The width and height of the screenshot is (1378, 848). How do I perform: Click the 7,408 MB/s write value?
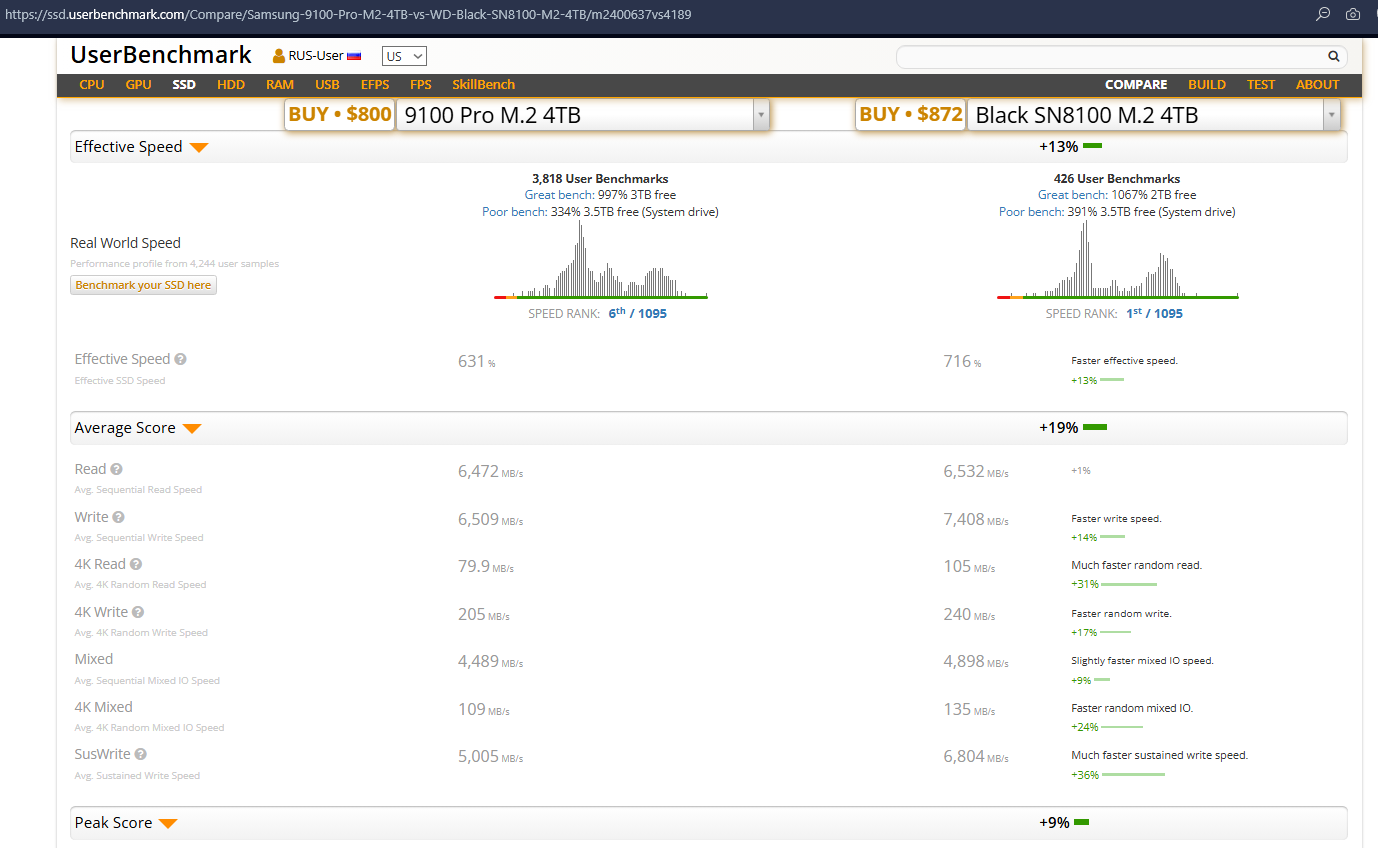click(976, 519)
